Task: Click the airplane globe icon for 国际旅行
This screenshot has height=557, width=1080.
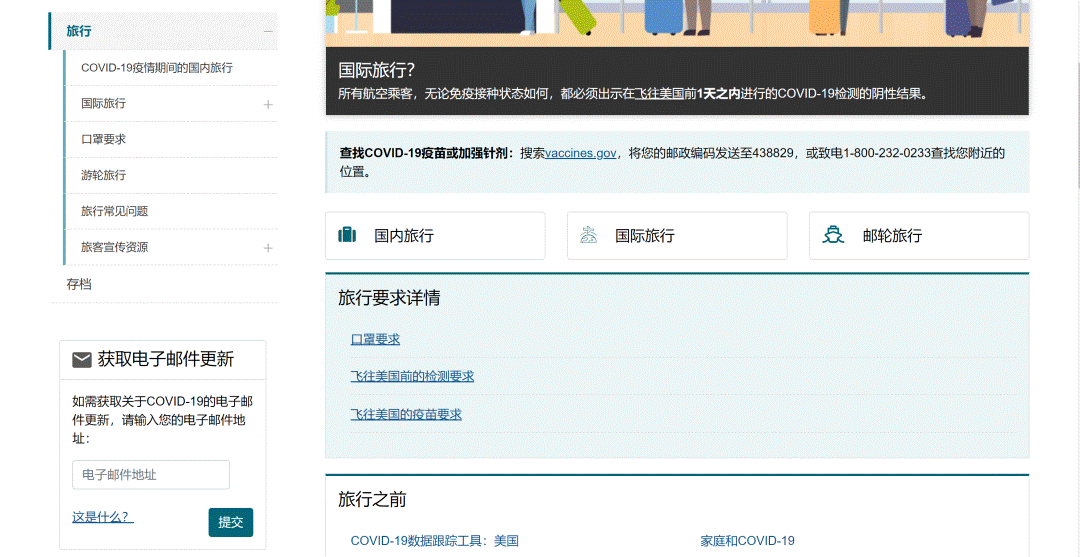Action: [x=588, y=236]
